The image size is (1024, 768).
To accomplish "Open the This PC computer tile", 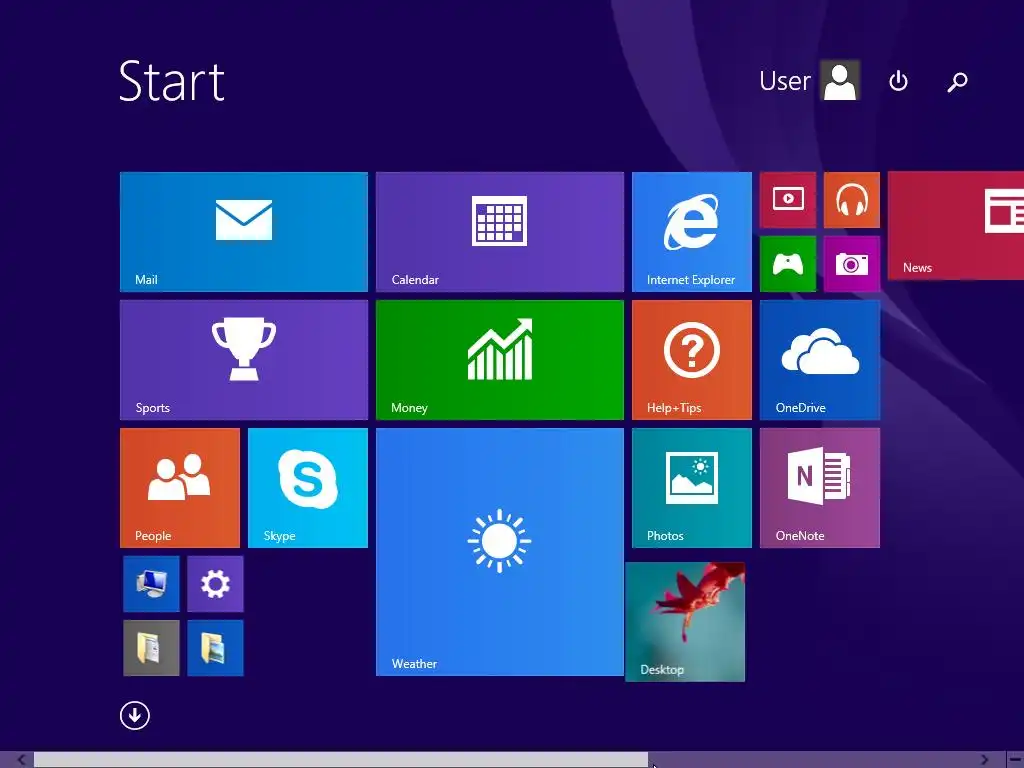I will coord(152,584).
